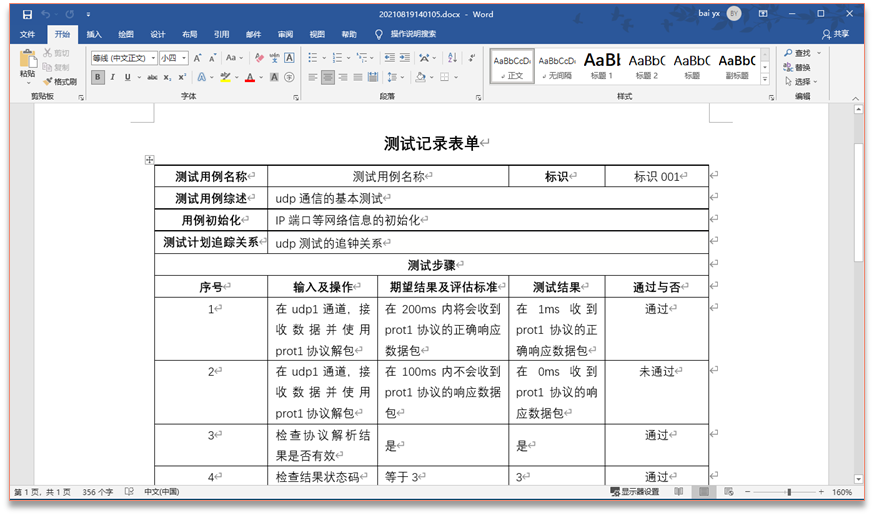
Task: Toggle Underline formatting
Action: 128,77
